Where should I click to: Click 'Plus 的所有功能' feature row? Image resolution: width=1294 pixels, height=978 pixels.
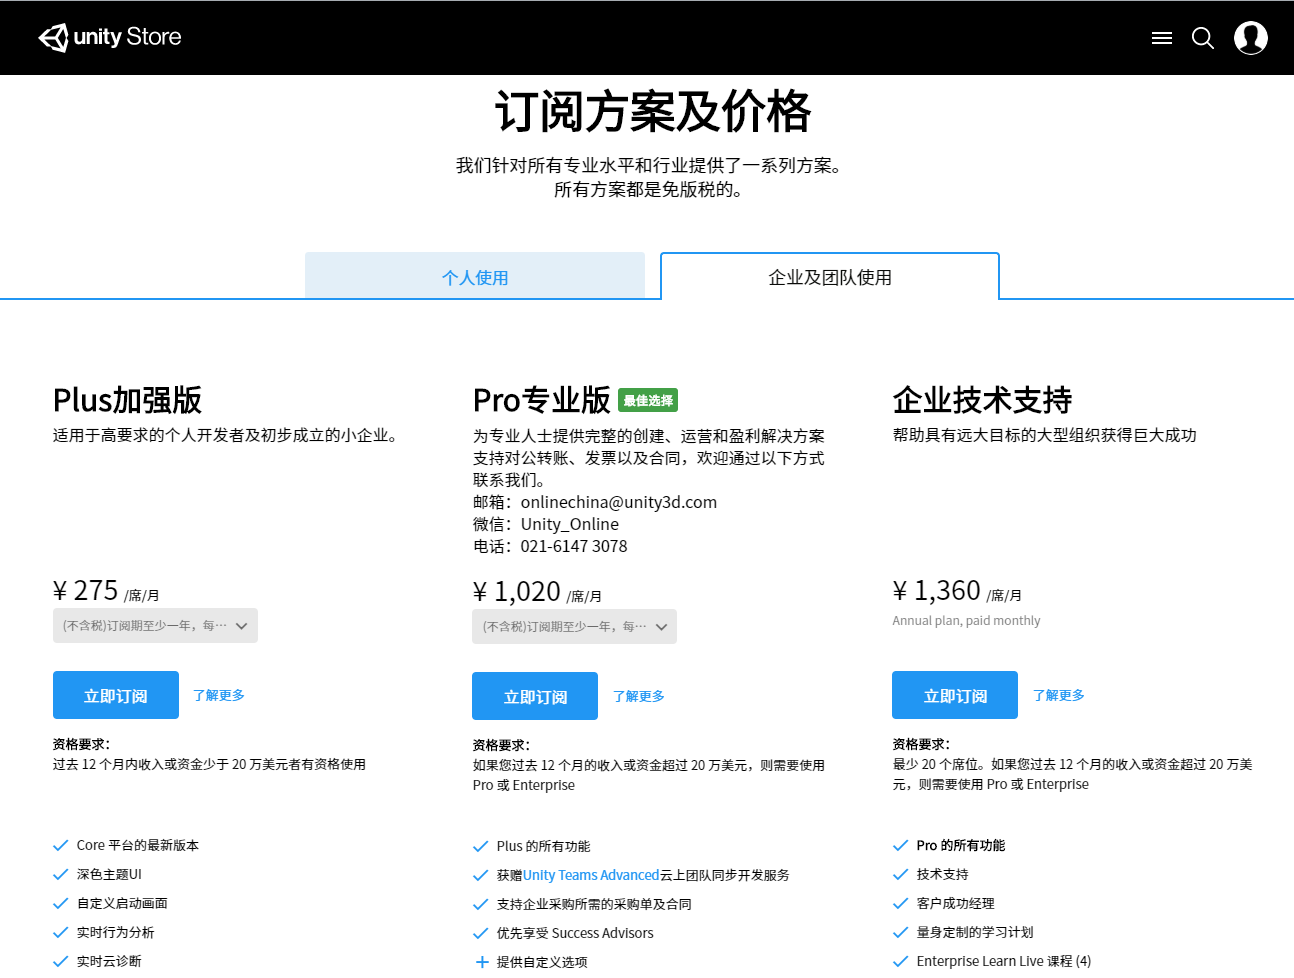pyautogui.click(x=532, y=847)
